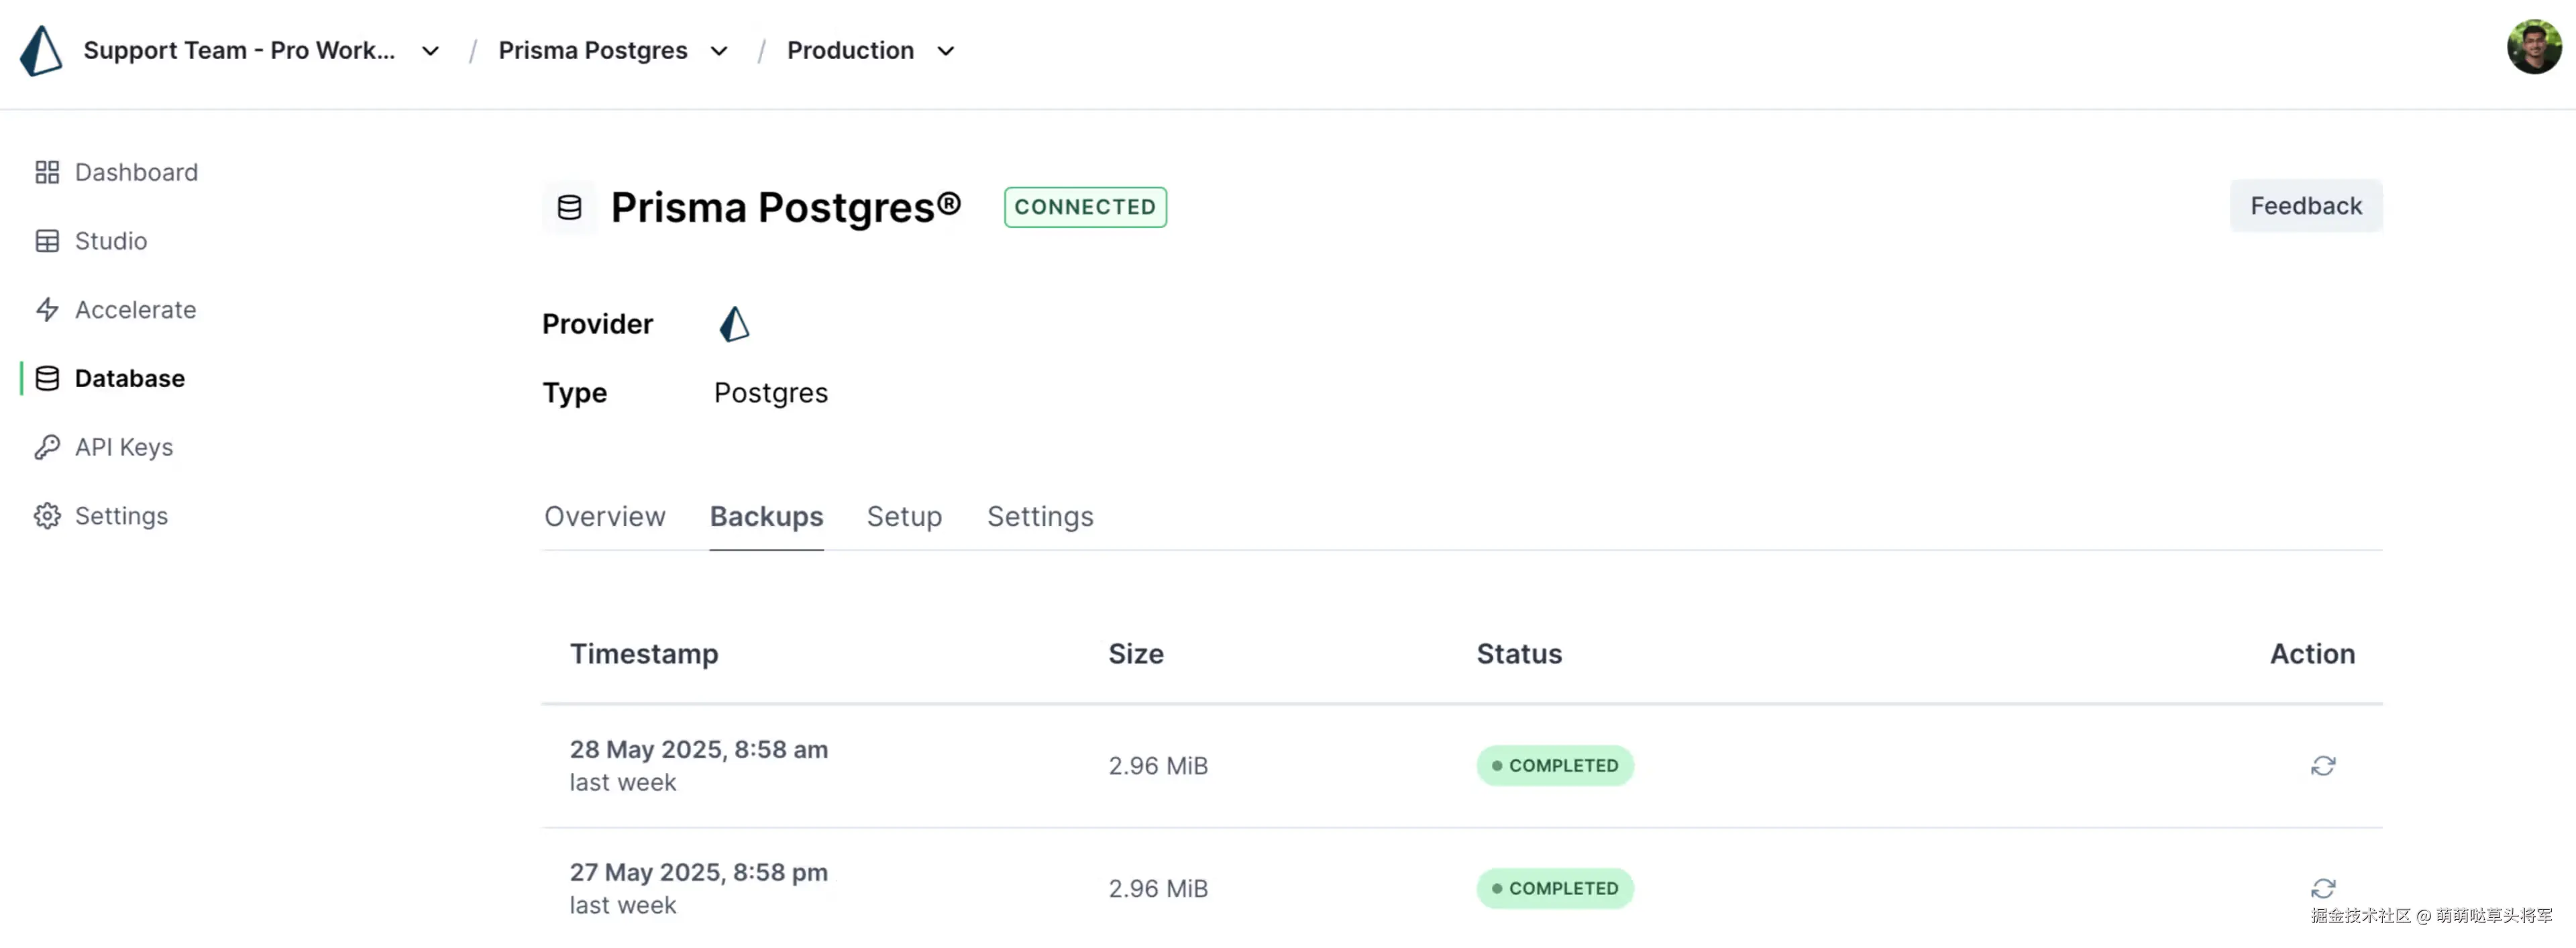2576x948 pixels.
Task: Expand the Production environment dropdown
Action: (x=945, y=51)
